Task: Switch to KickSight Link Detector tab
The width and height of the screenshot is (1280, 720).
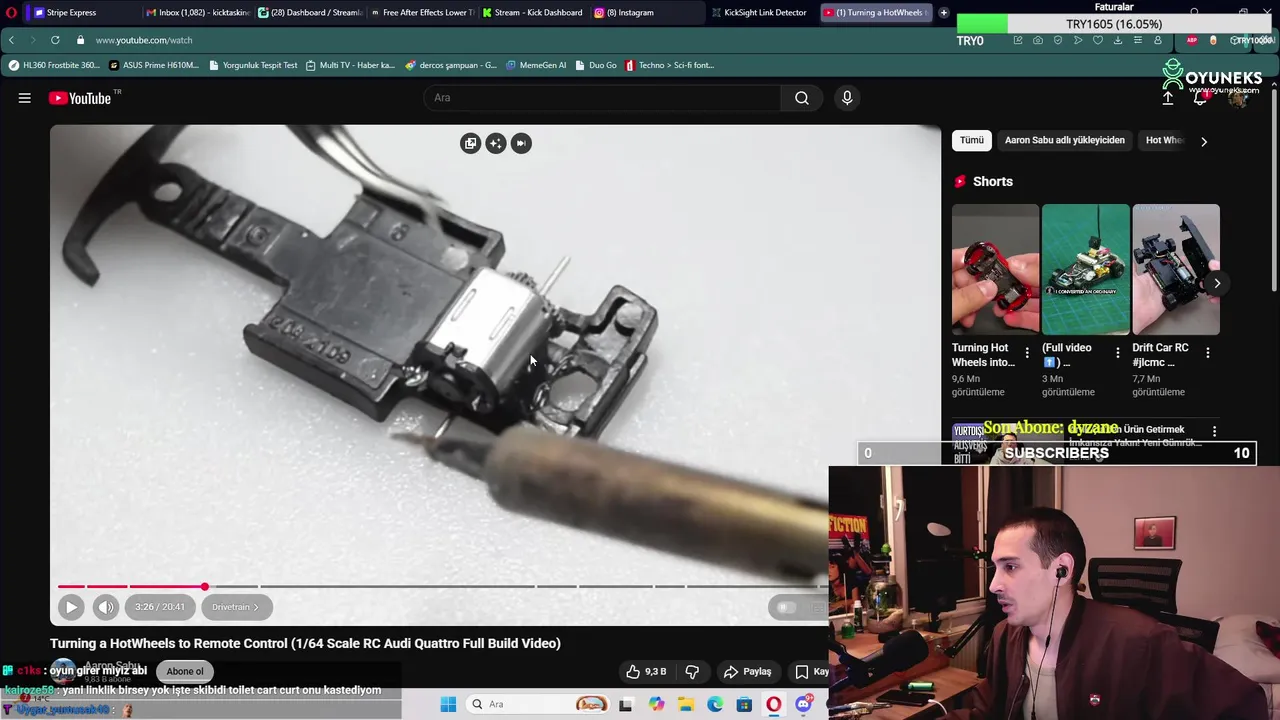Action: (x=759, y=12)
